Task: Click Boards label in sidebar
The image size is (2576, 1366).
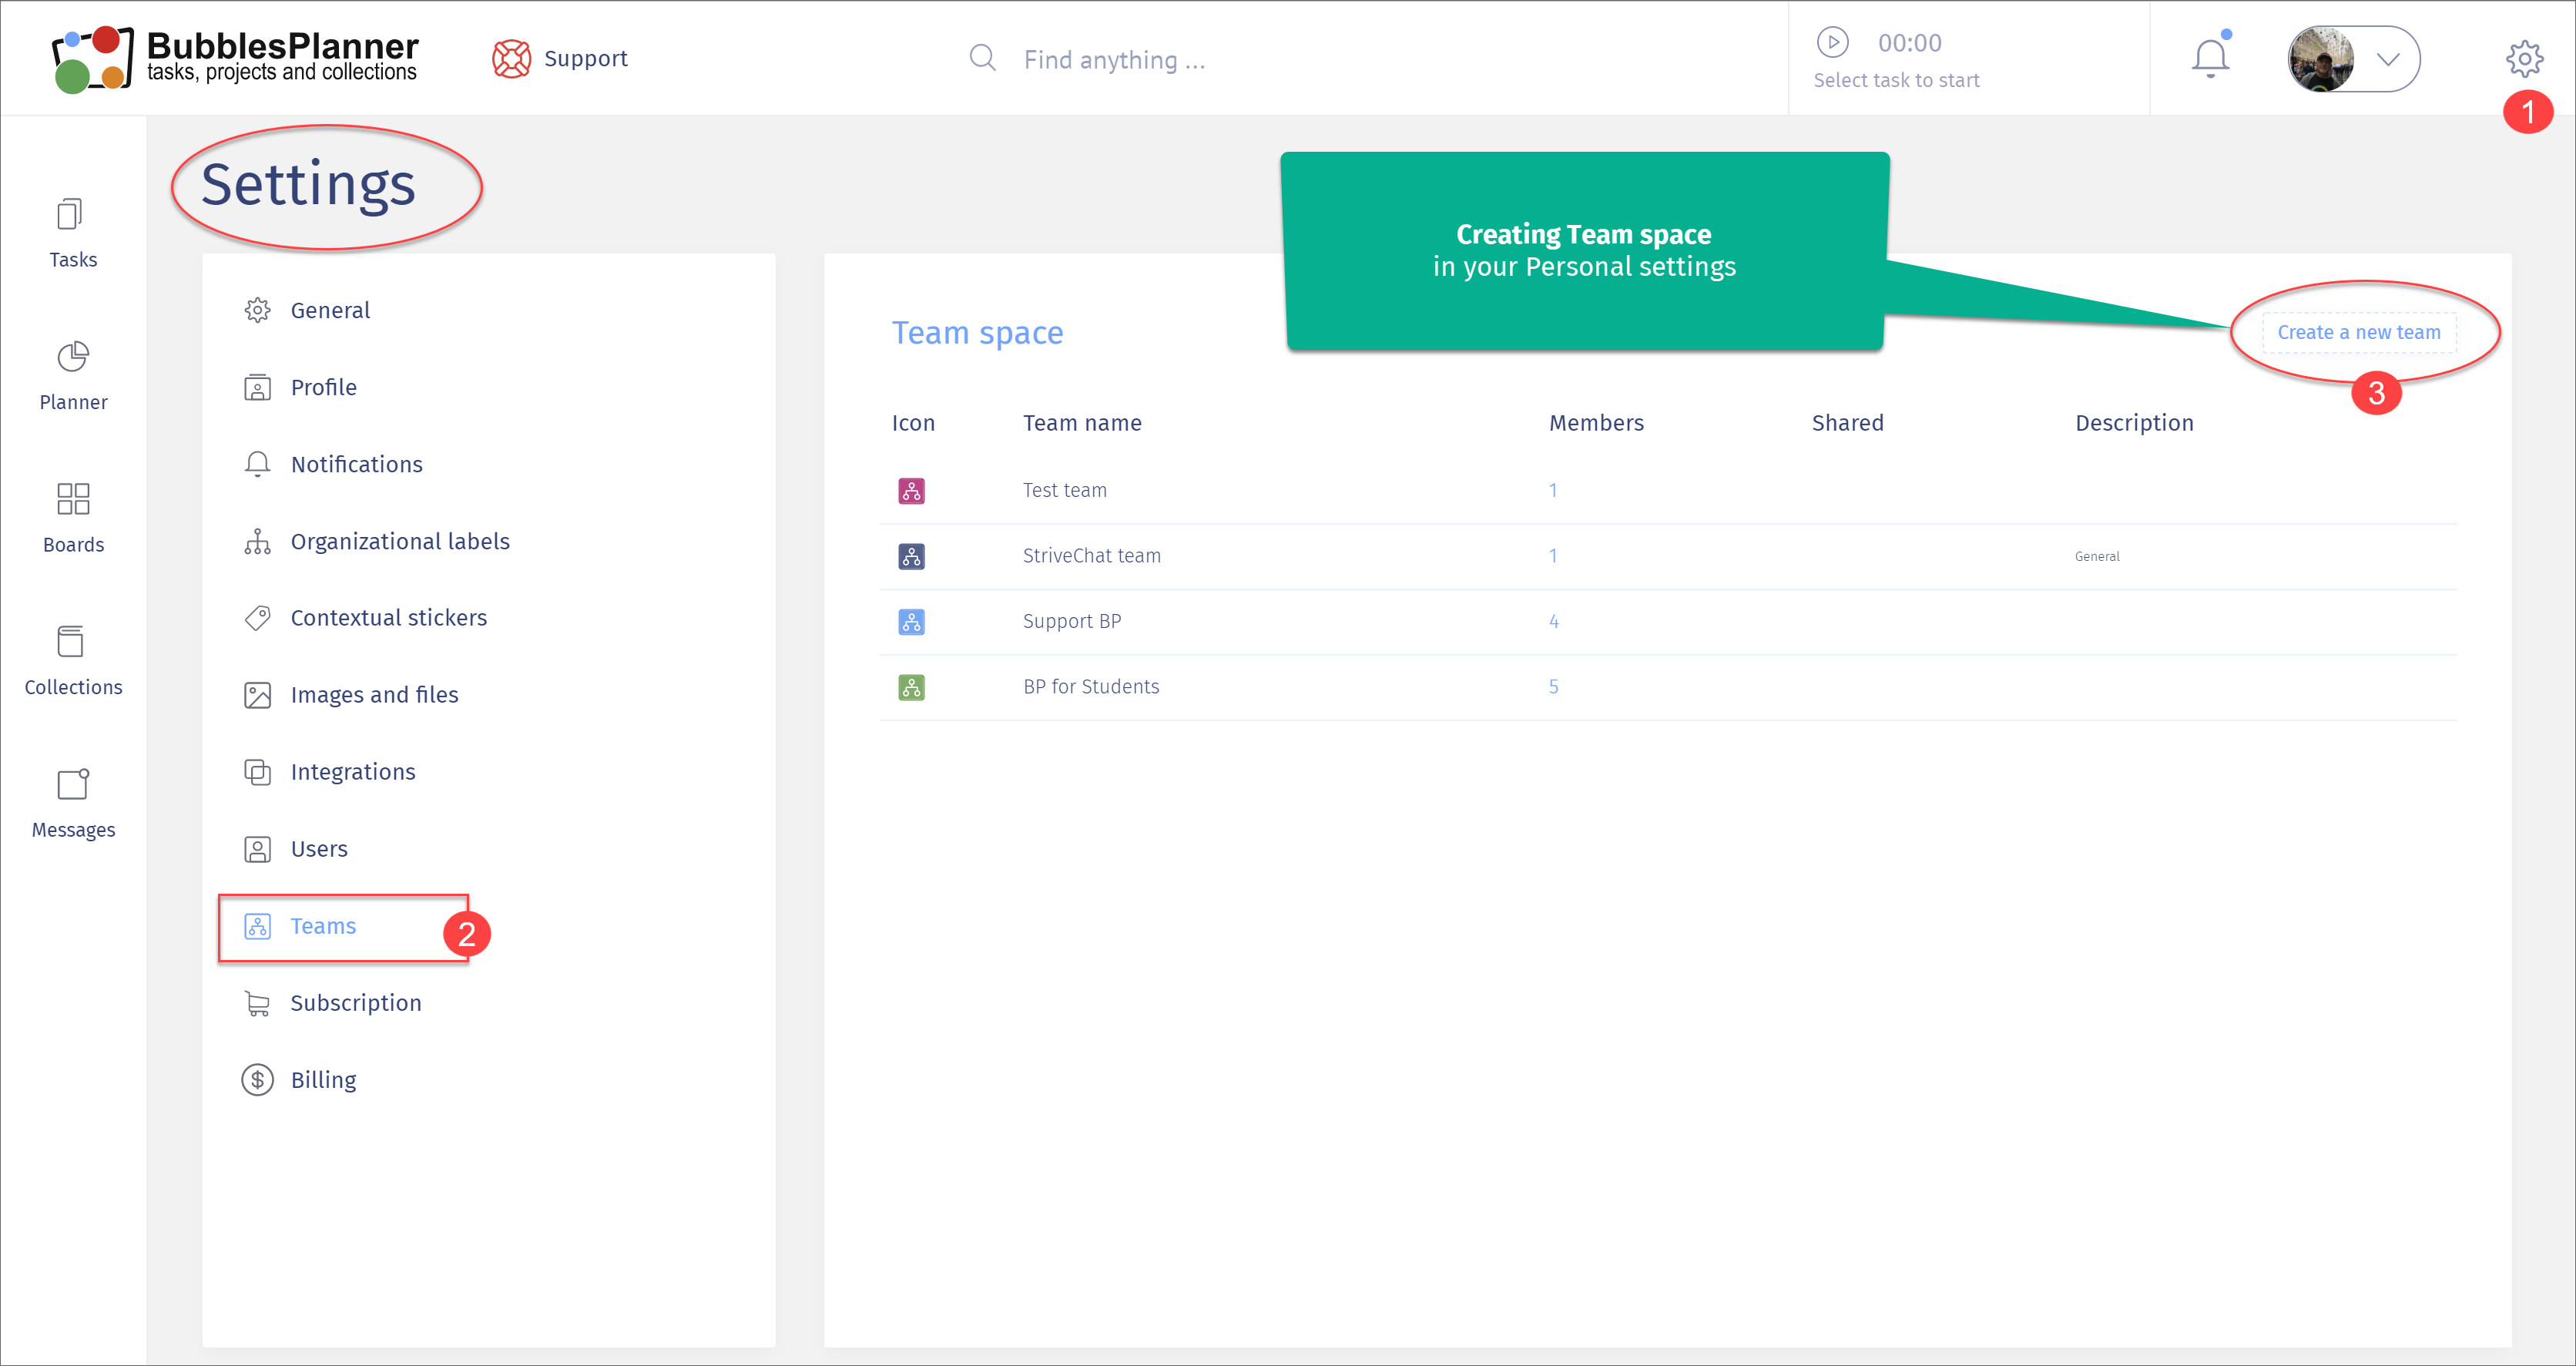Action: point(73,545)
